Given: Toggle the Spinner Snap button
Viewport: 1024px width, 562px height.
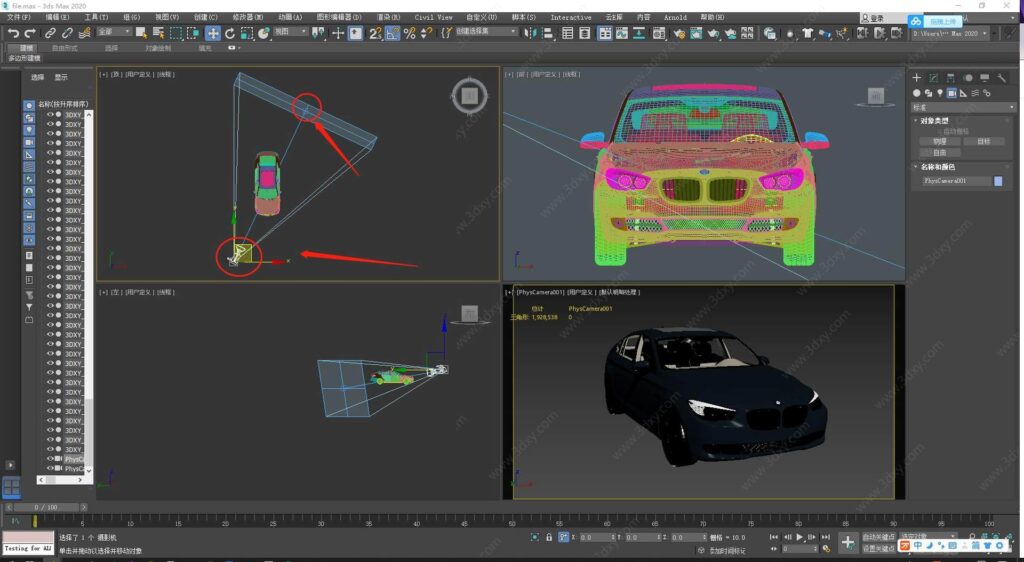Looking at the screenshot, I should 426,33.
